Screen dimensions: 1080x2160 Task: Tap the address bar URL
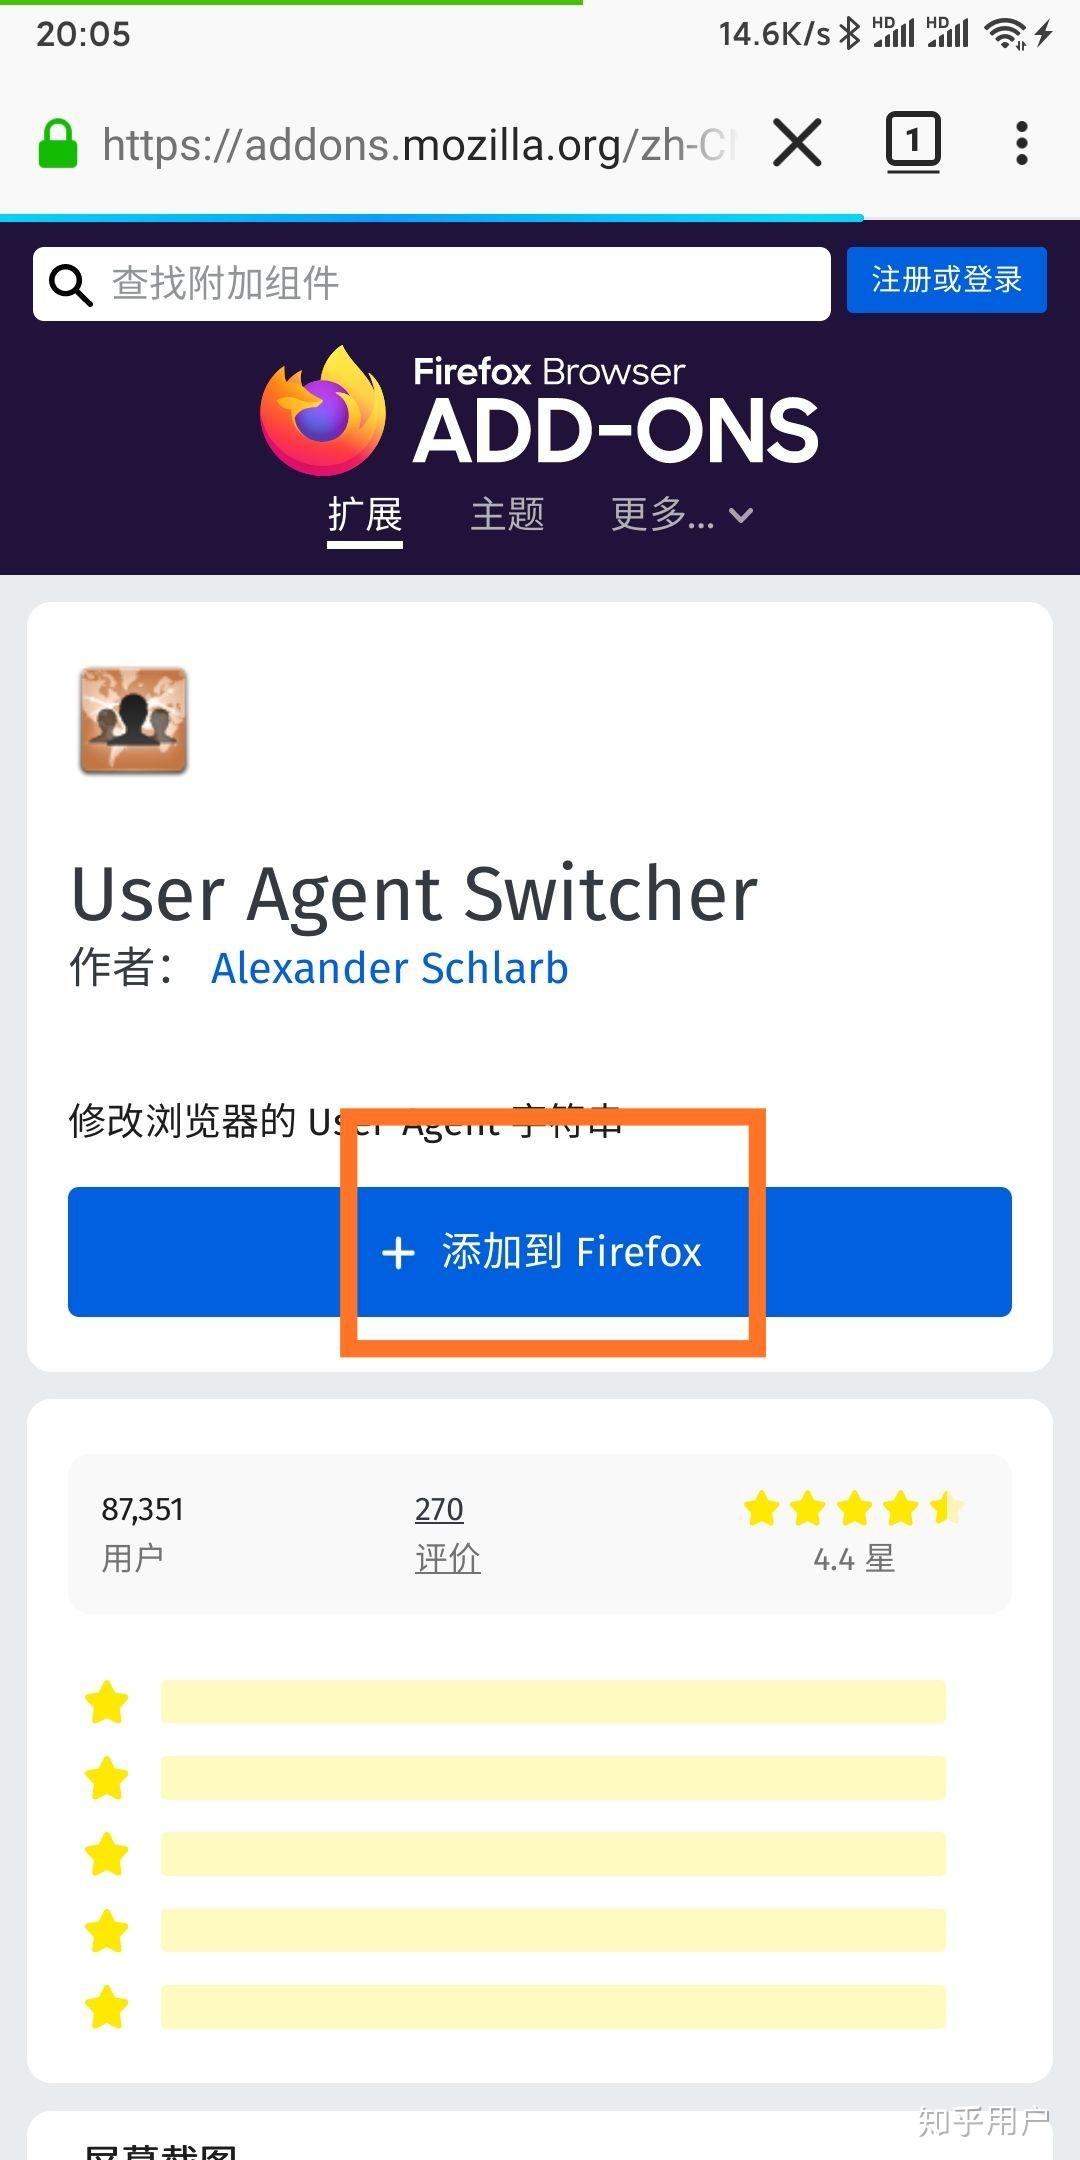coord(418,145)
